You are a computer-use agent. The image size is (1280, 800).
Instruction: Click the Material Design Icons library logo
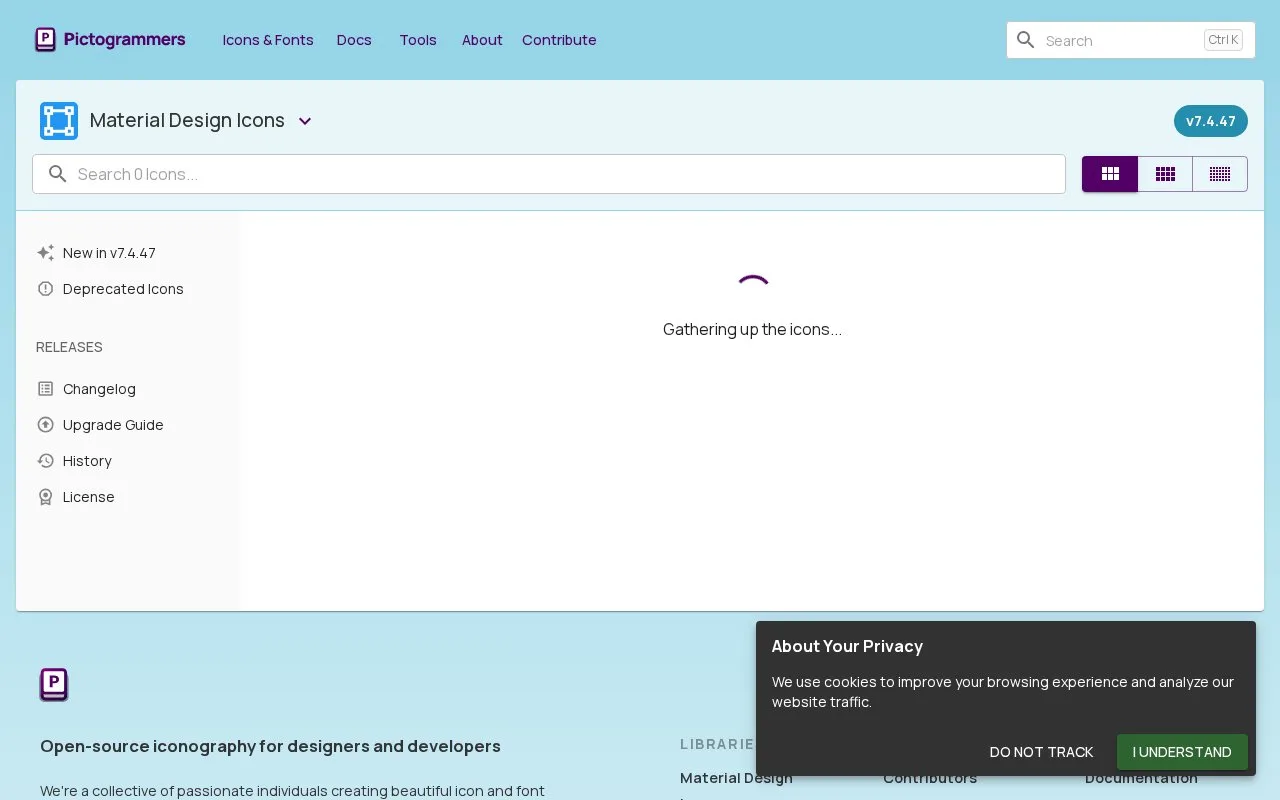point(59,121)
